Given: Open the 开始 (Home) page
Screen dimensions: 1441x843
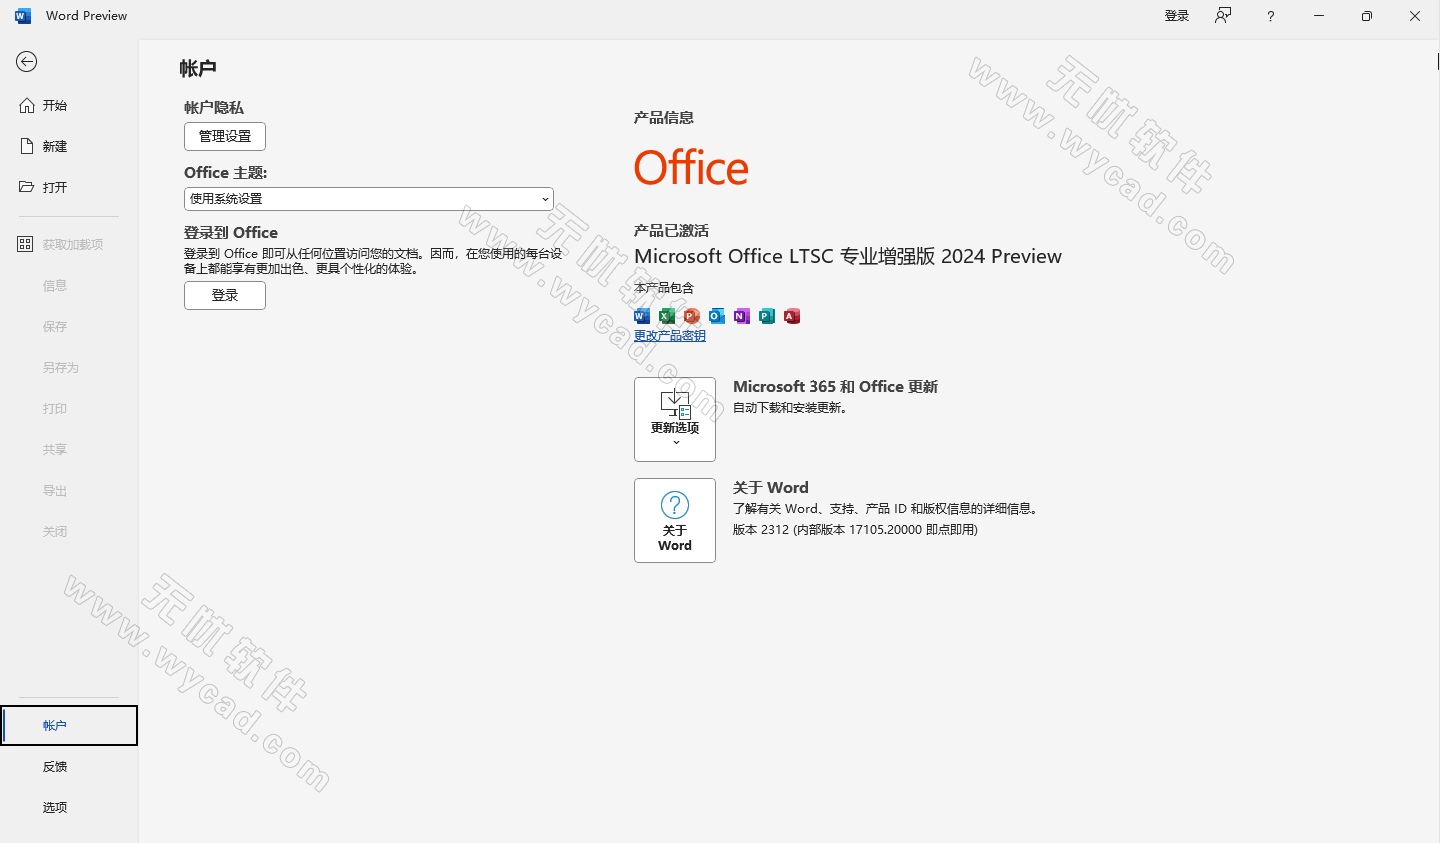Looking at the screenshot, I should click(x=69, y=105).
